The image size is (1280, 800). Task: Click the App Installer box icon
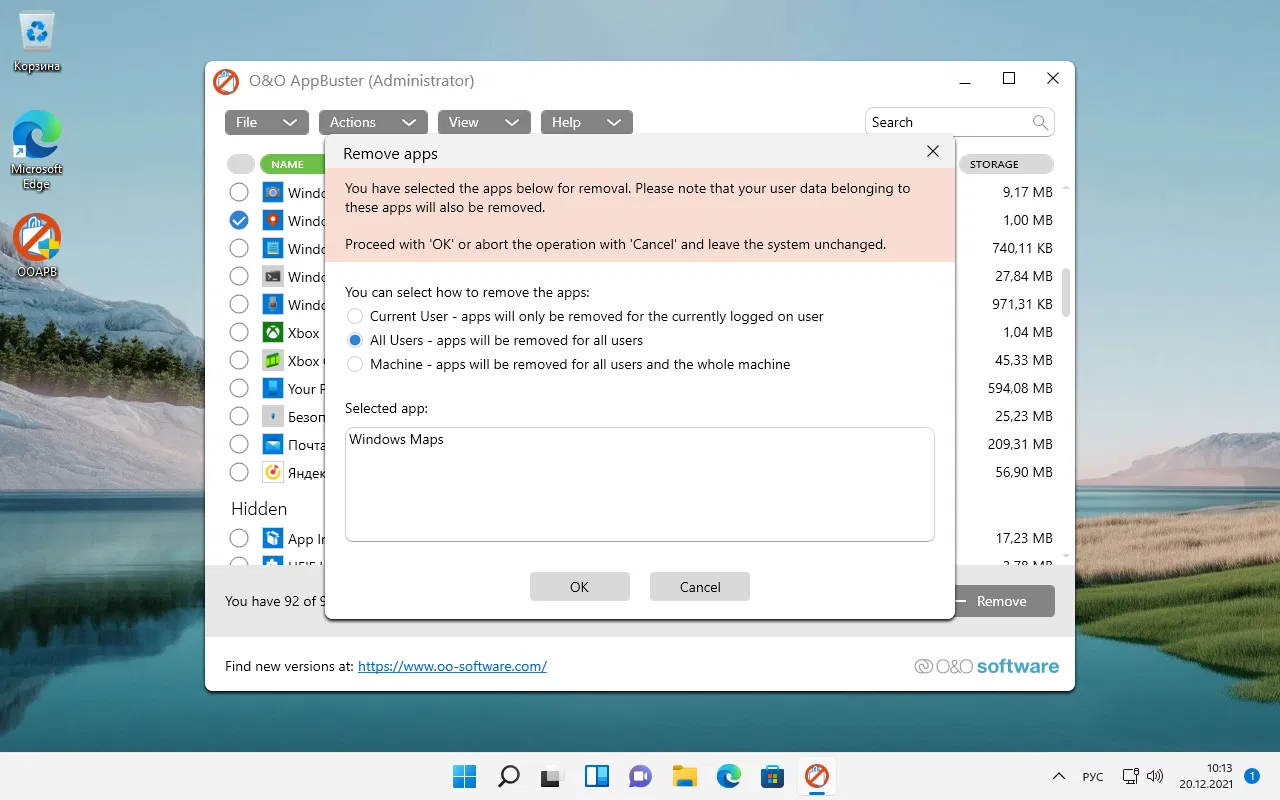coord(273,538)
